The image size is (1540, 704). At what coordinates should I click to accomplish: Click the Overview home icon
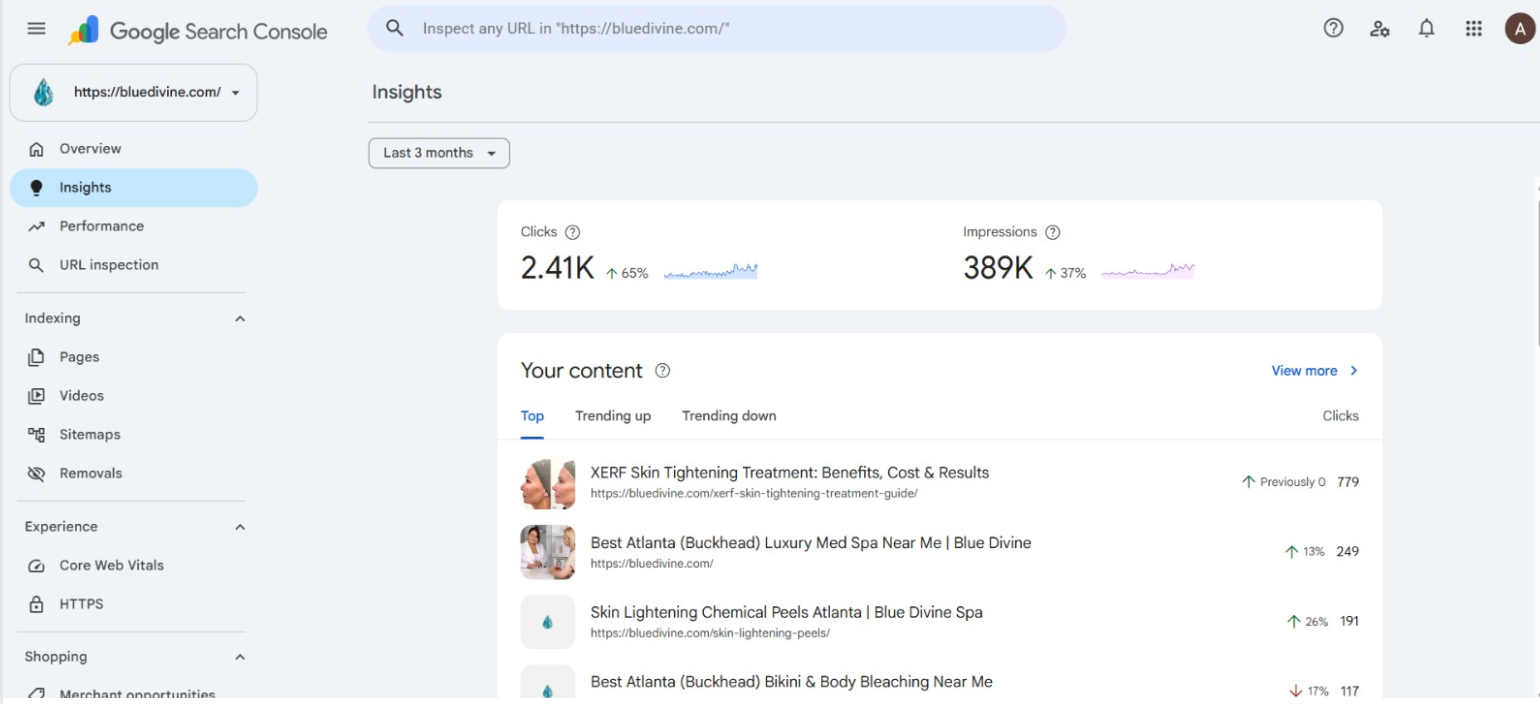click(37, 149)
